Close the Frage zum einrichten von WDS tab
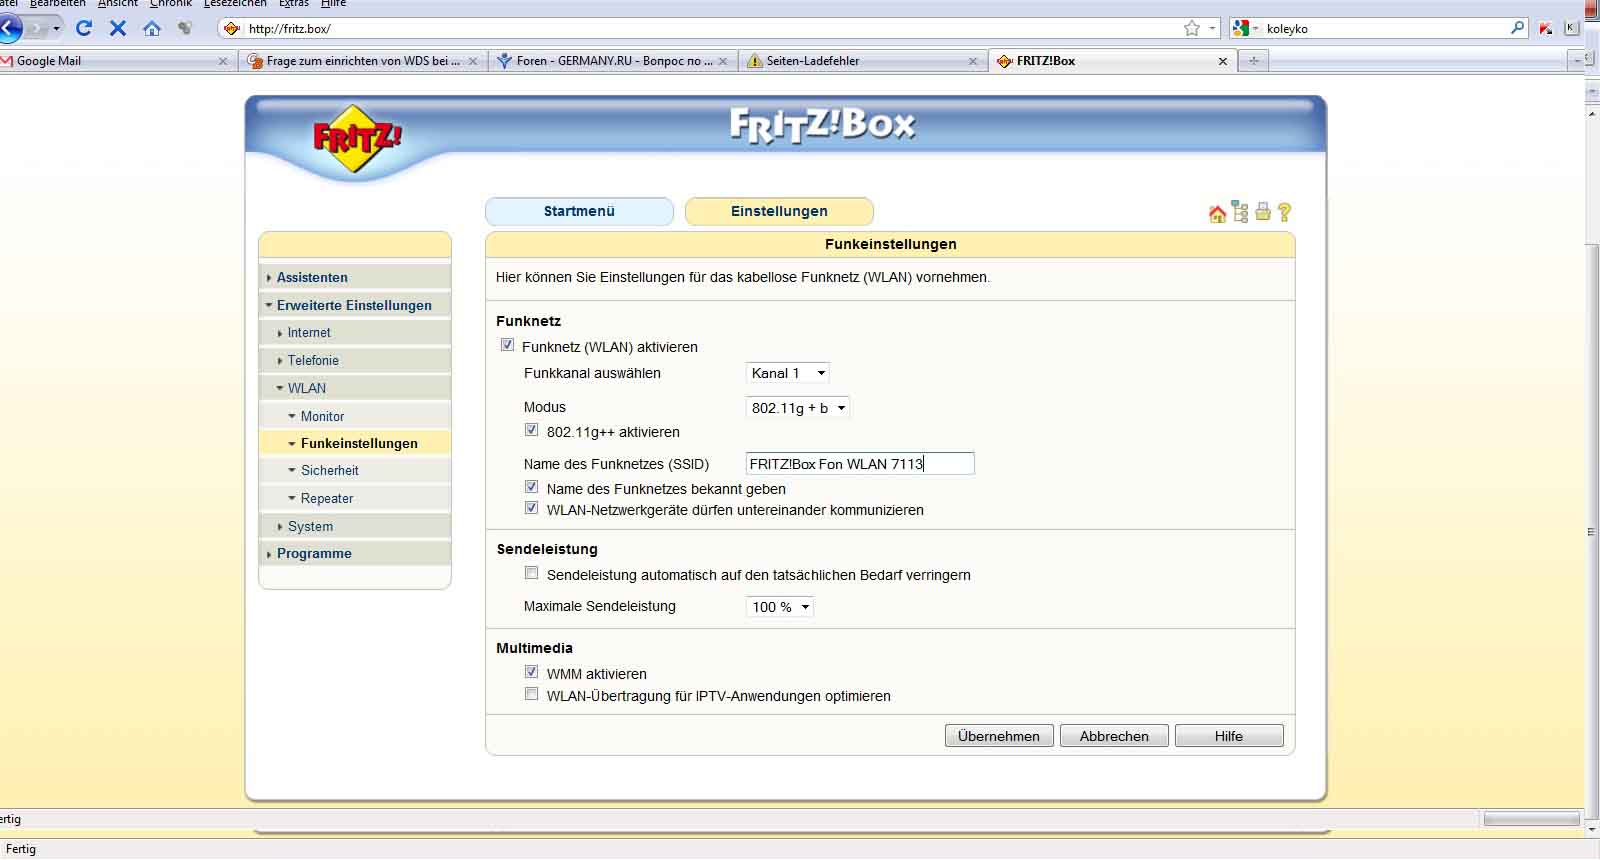This screenshot has height=860, width=1600. (473, 61)
